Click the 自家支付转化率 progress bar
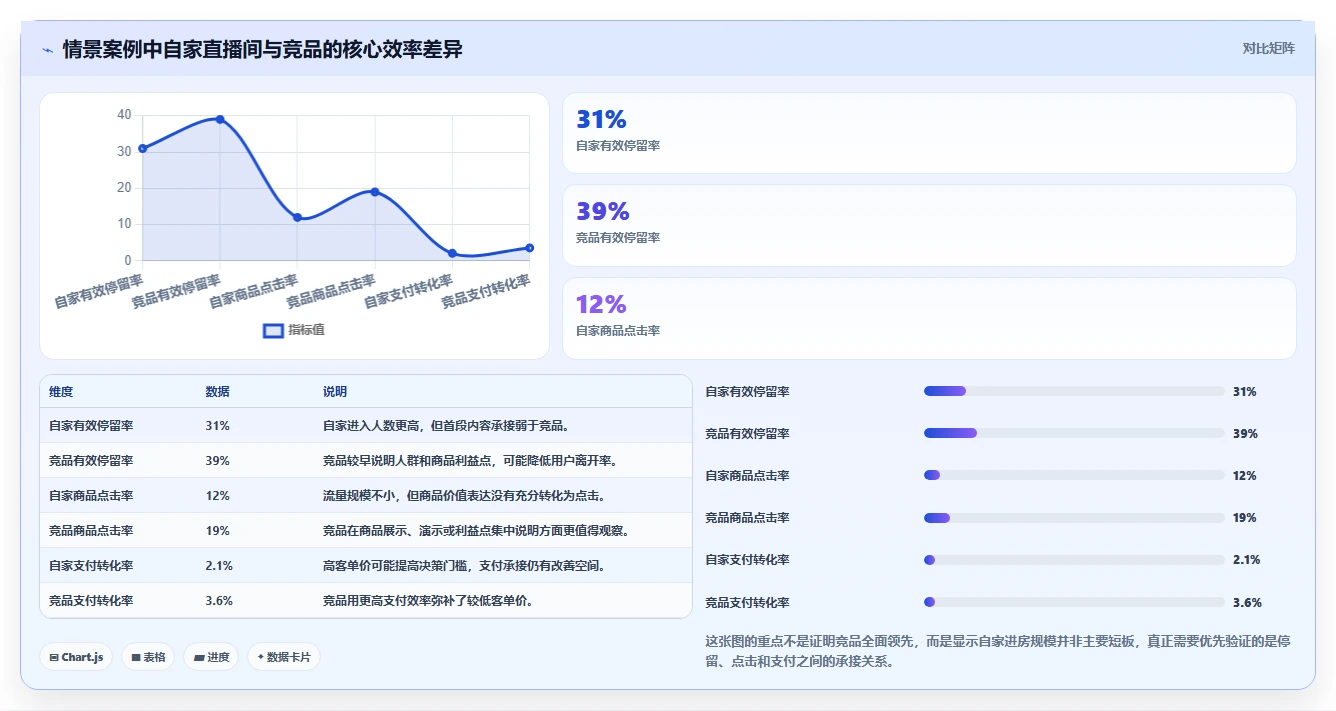This screenshot has height=711, width=1336. coord(1074,560)
